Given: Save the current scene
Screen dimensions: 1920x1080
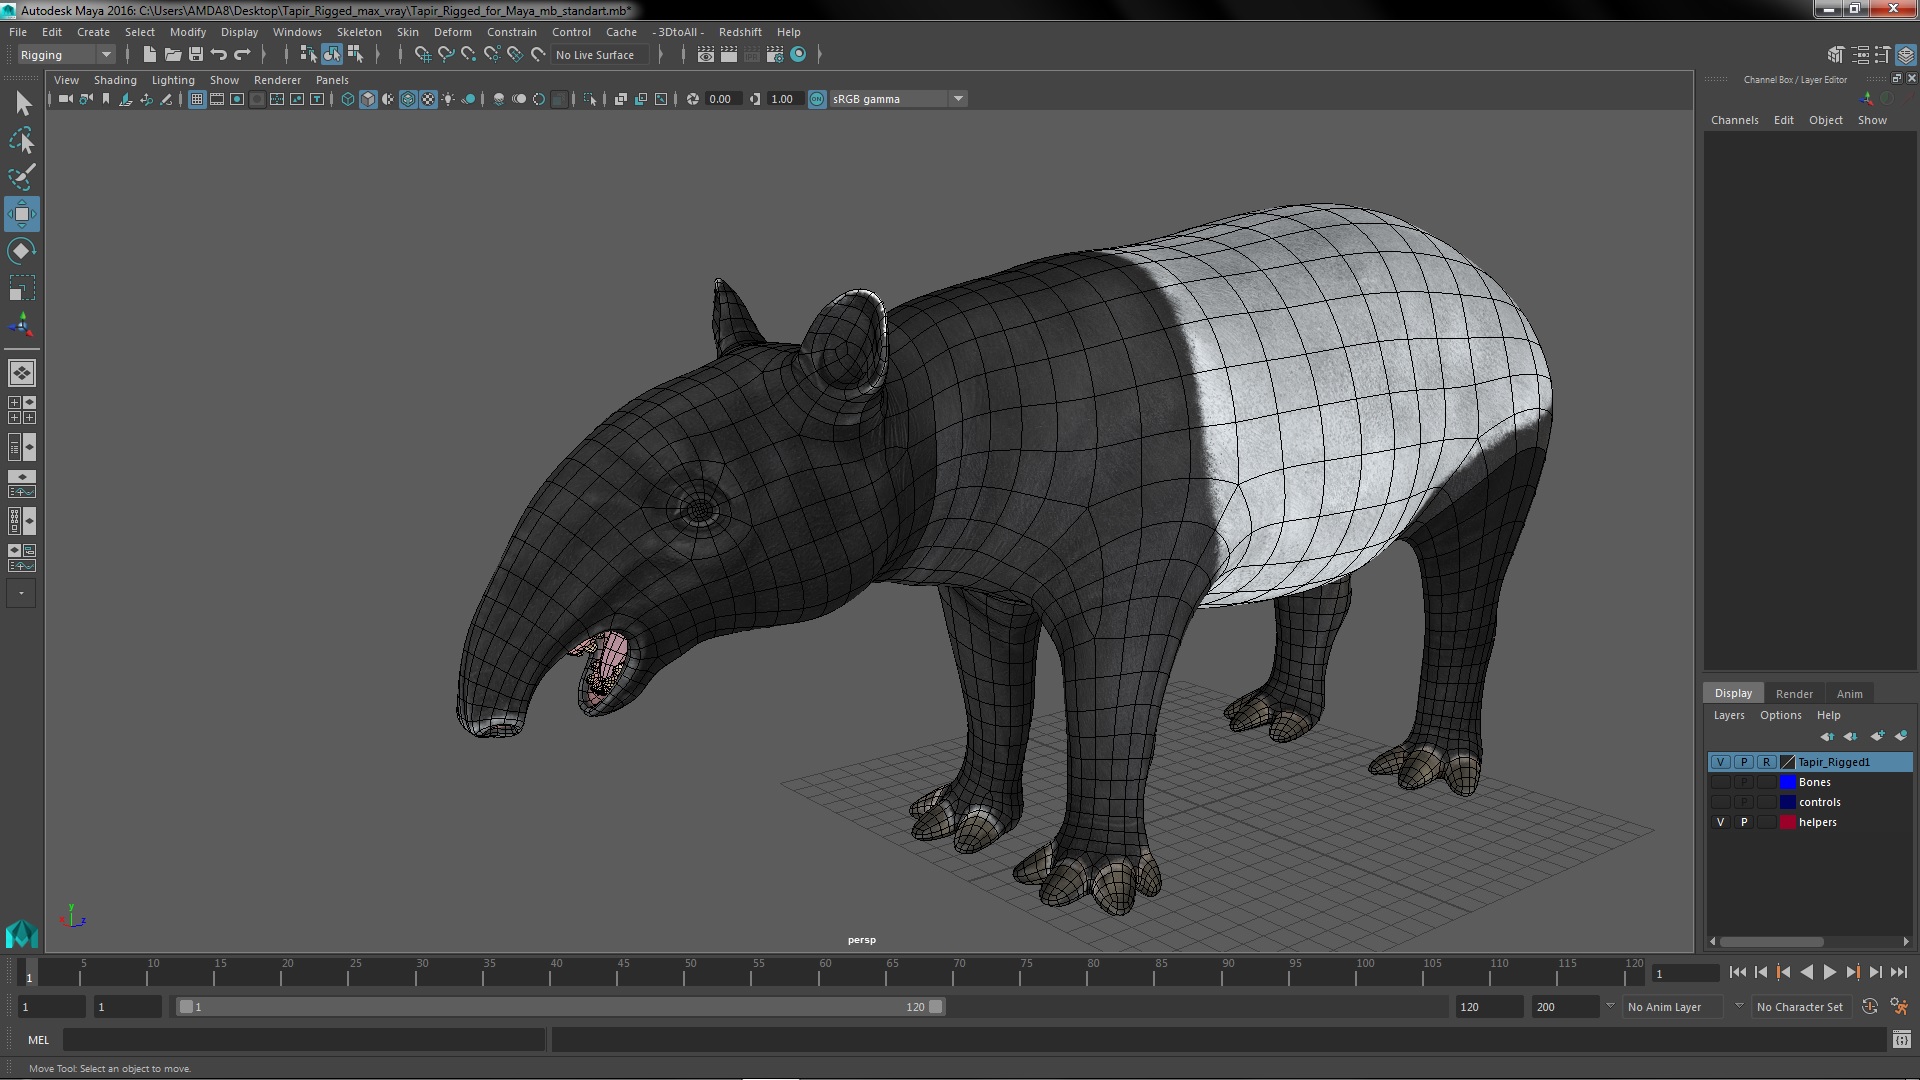Looking at the screenshot, I should click(x=196, y=55).
